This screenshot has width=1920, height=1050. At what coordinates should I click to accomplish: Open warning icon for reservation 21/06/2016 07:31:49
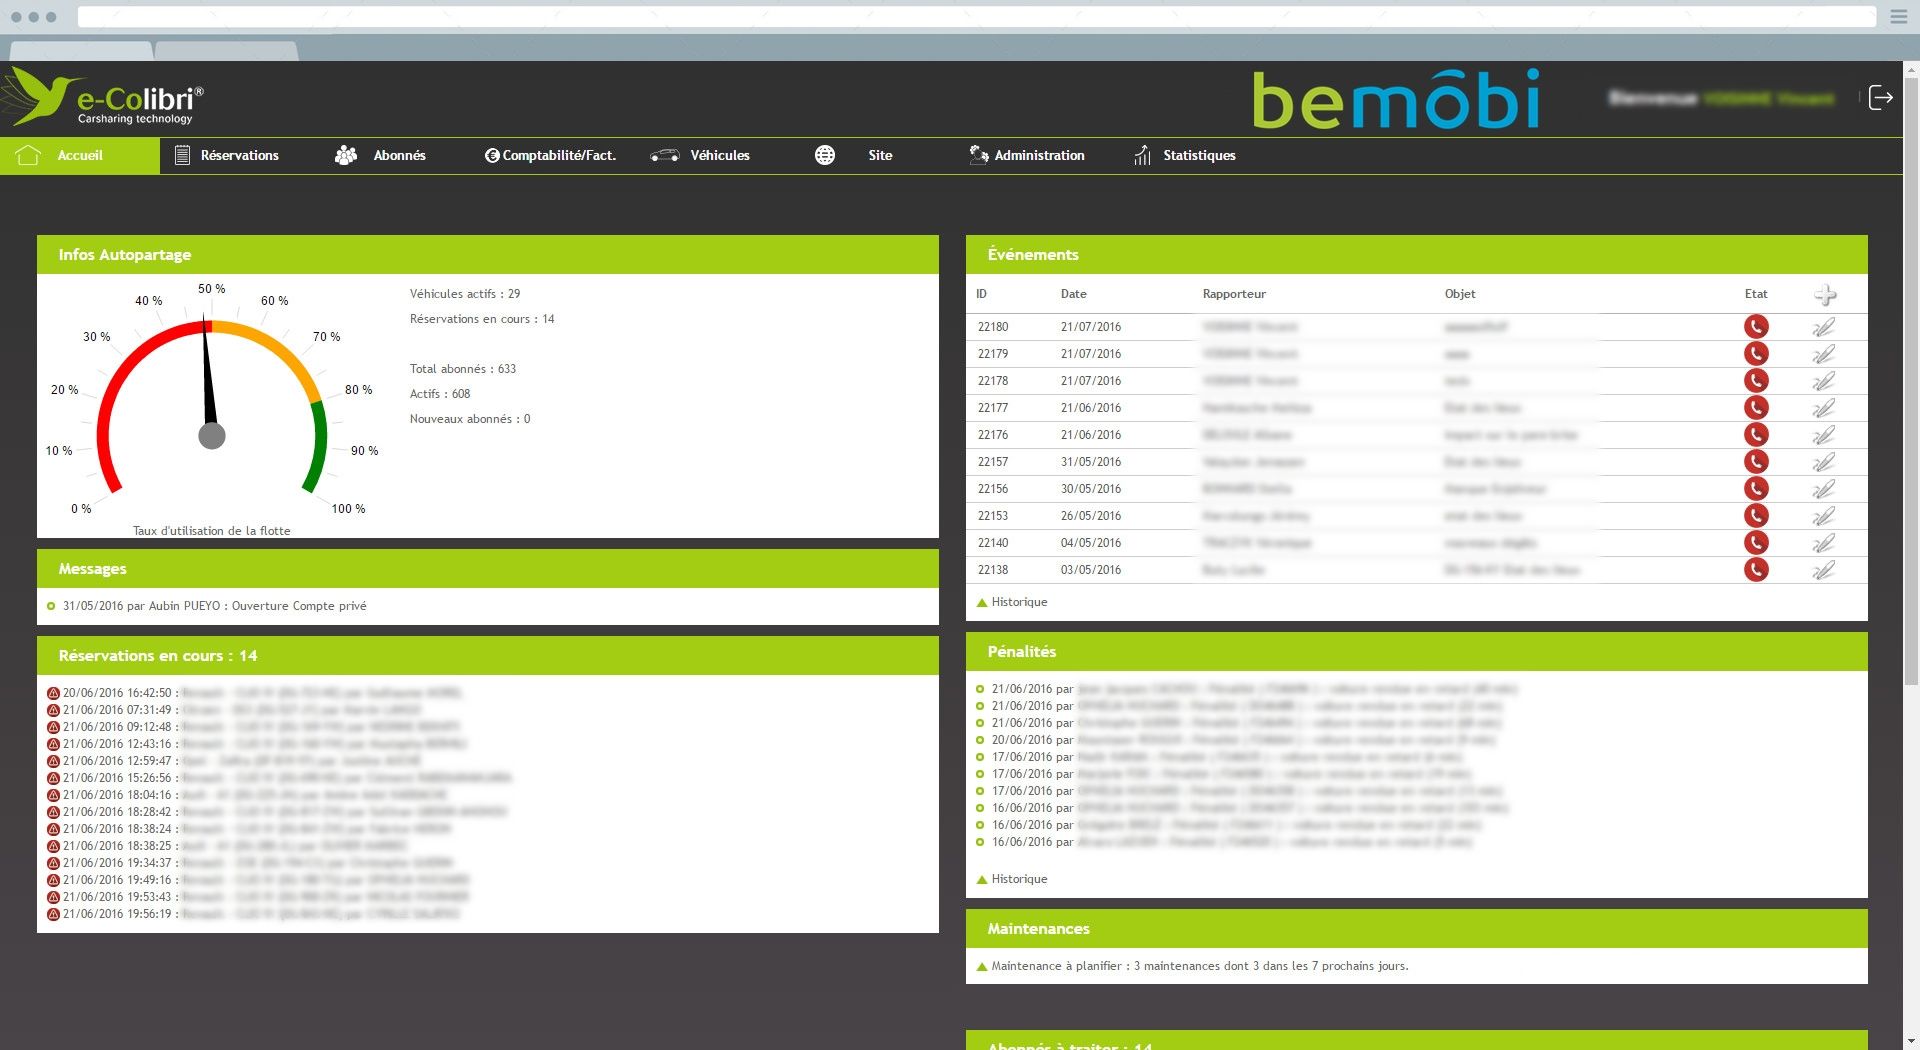tap(53, 710)
